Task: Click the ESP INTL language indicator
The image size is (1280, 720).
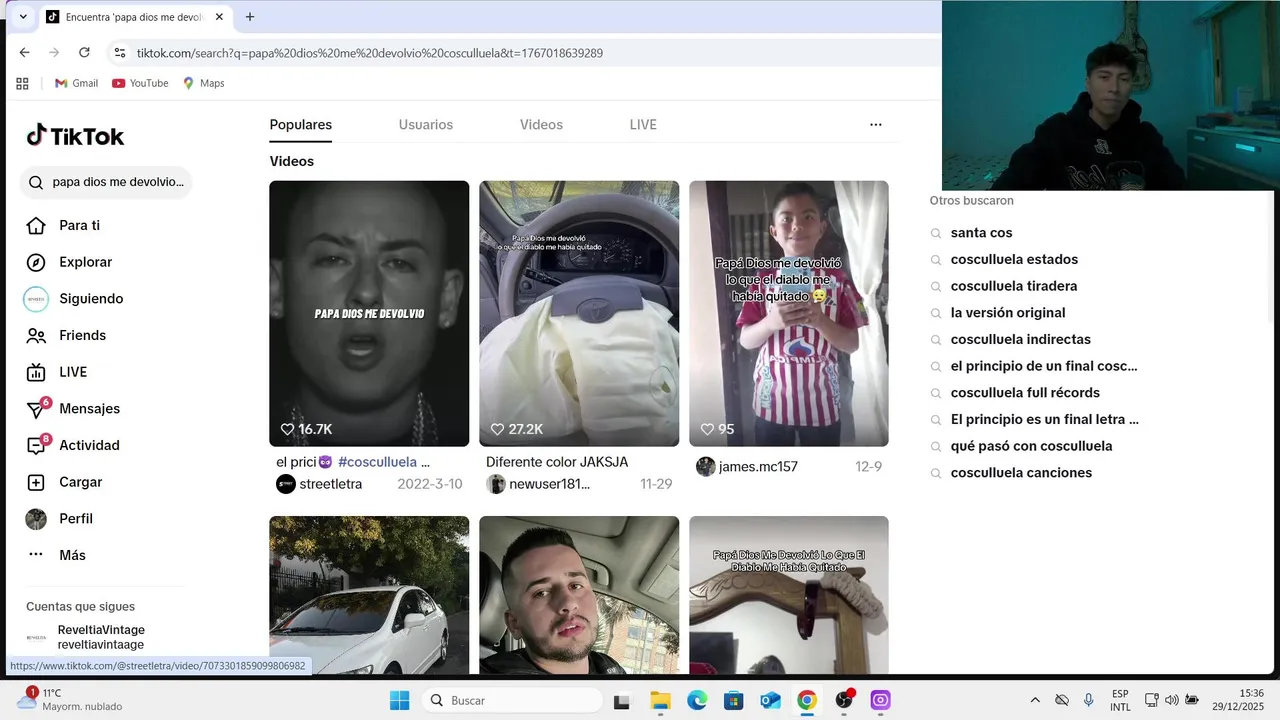Action: pyautogui.click(x=1120, y=700)
